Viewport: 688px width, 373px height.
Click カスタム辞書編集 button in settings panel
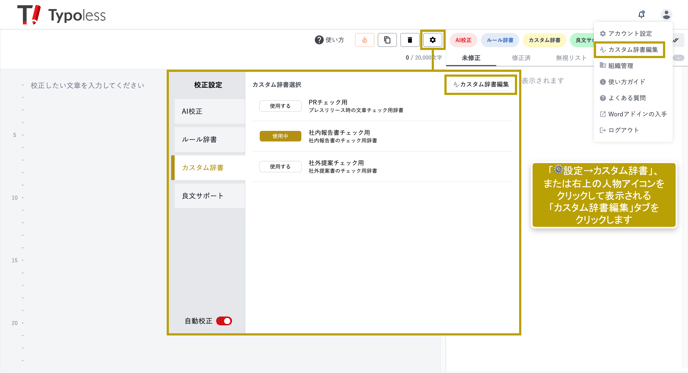481,84
